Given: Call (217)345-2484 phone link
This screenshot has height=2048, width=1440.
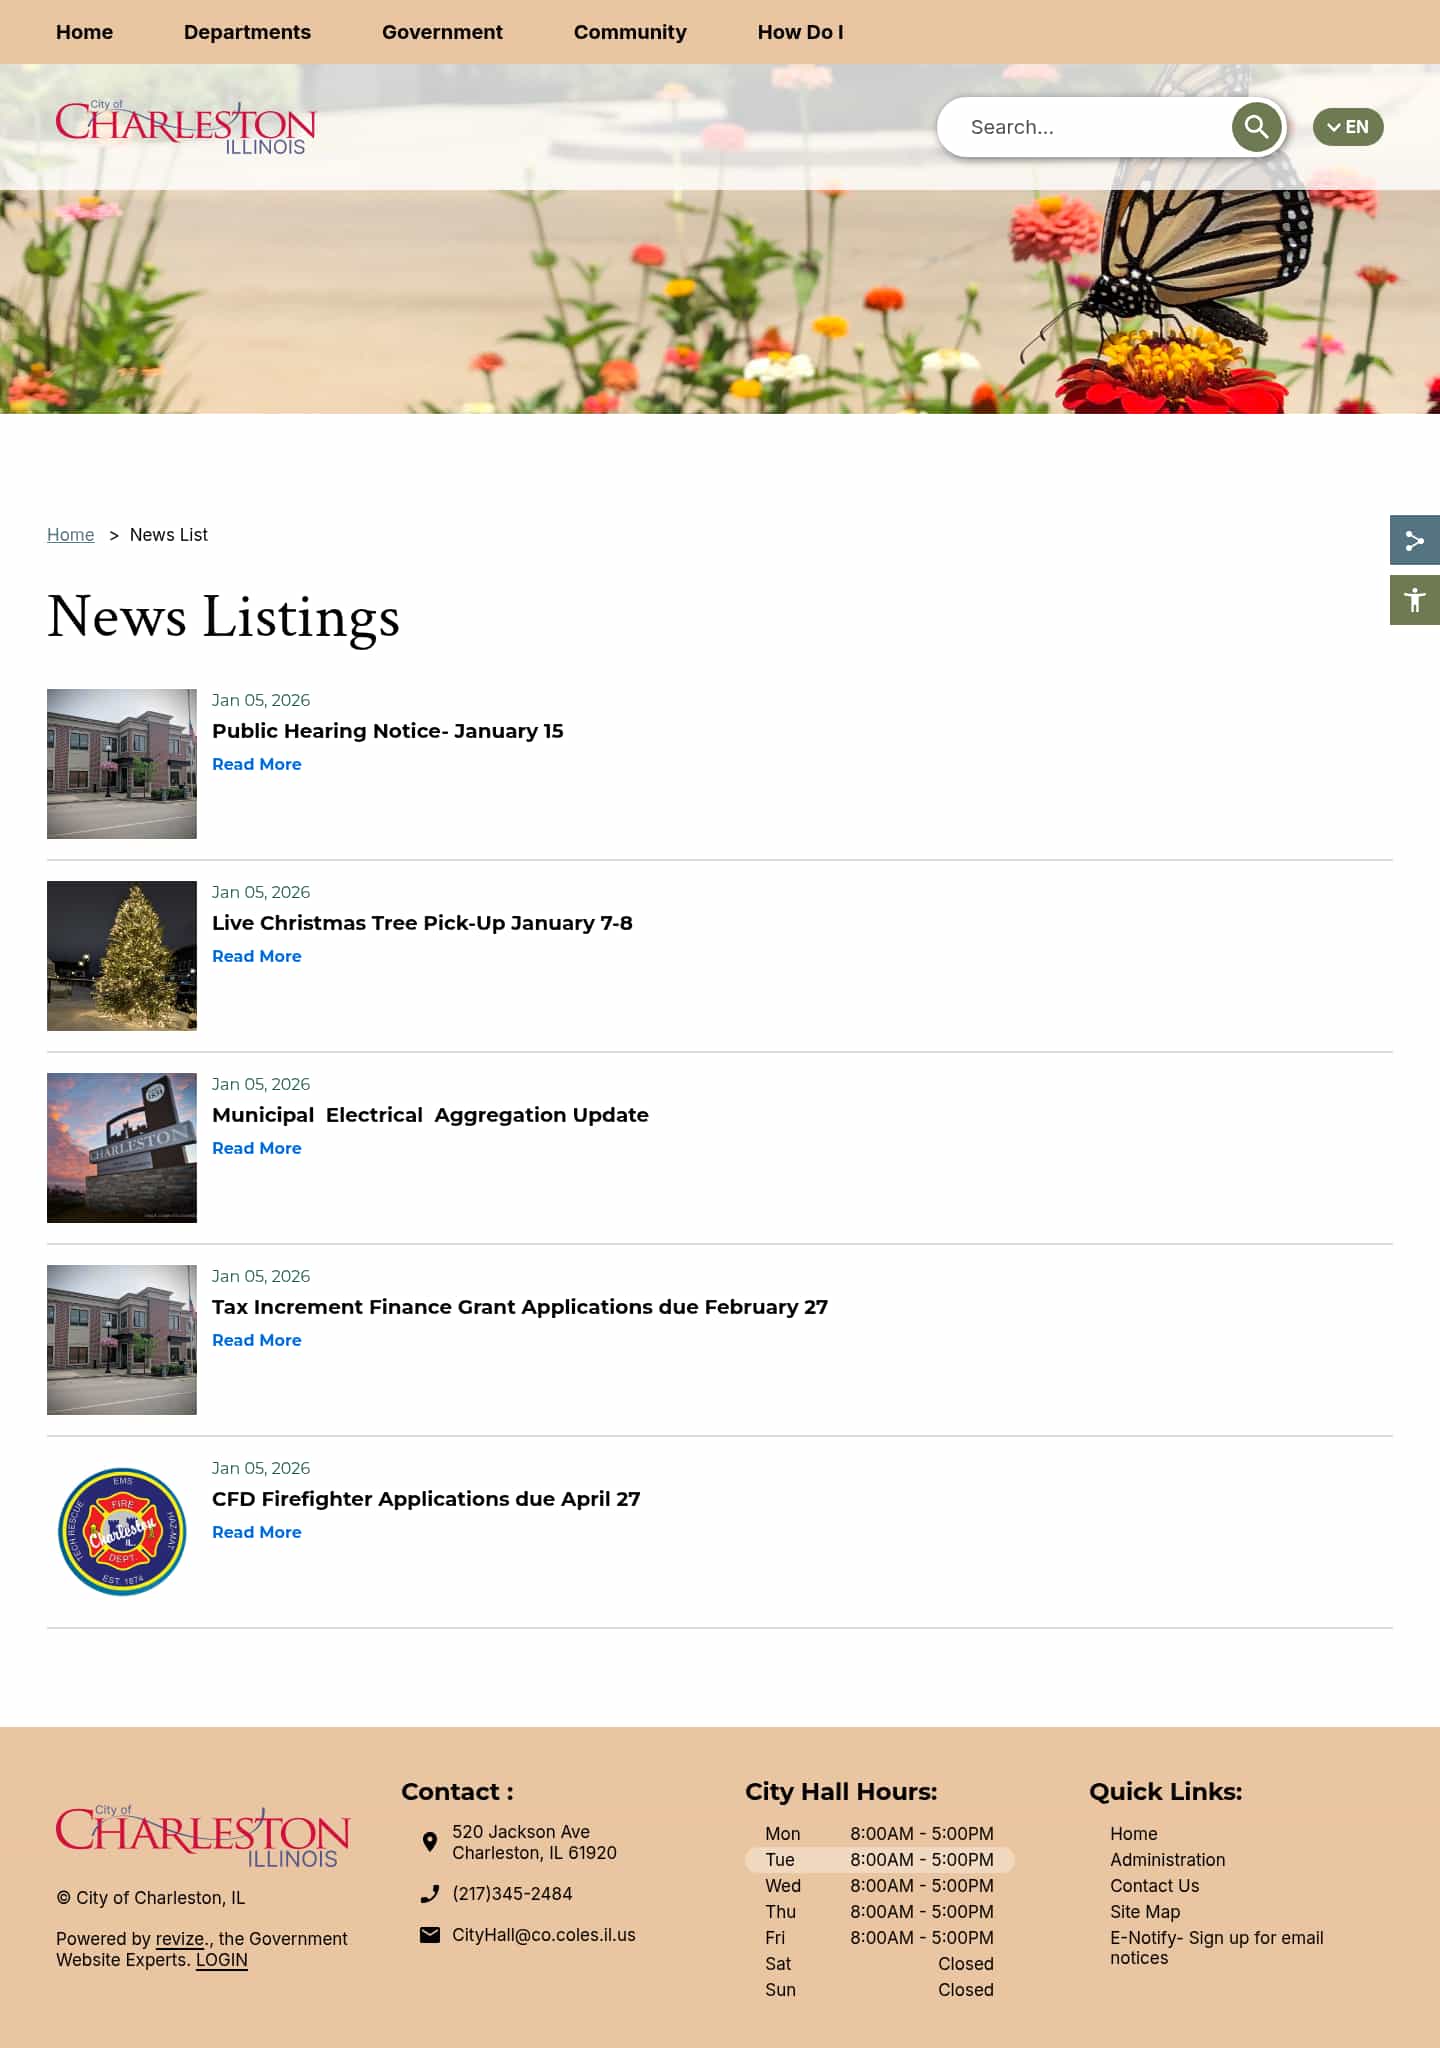Looking at the screenshot, I should (x=512, y=1894).
